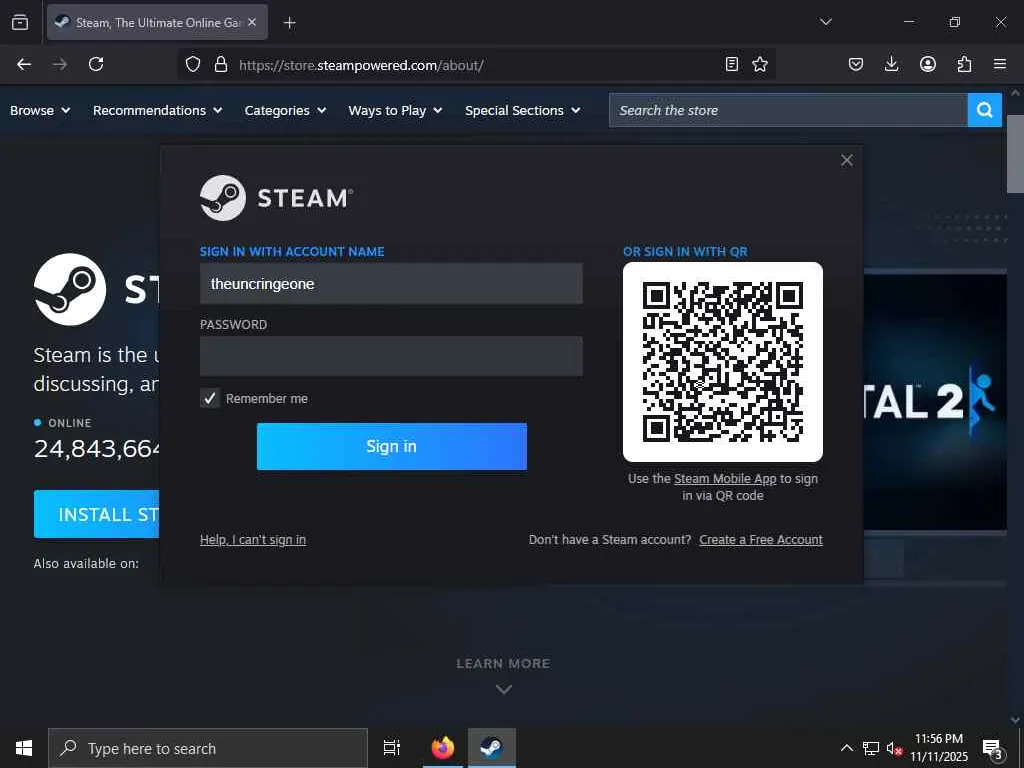Screen dimensions: 1024x768
Task: Click the store search magnifier button
Action: point(985,110)
